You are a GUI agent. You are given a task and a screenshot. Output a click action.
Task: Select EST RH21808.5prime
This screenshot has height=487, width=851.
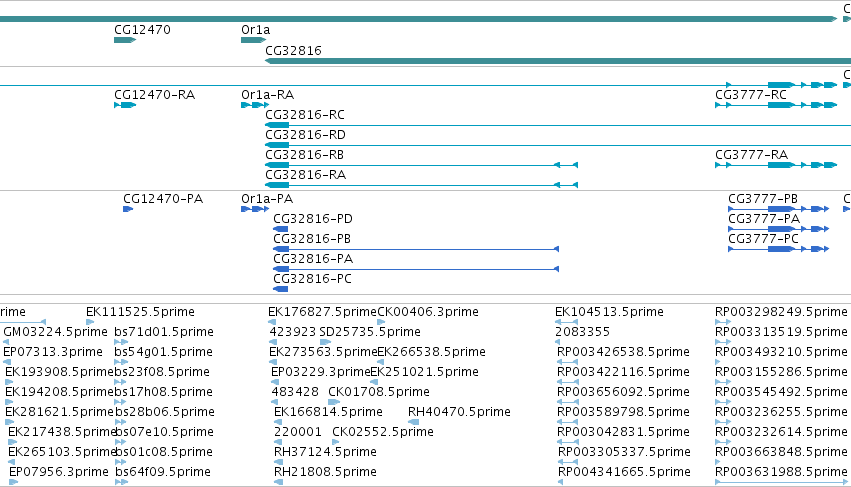pyautogui.click(x=325, y=472)
